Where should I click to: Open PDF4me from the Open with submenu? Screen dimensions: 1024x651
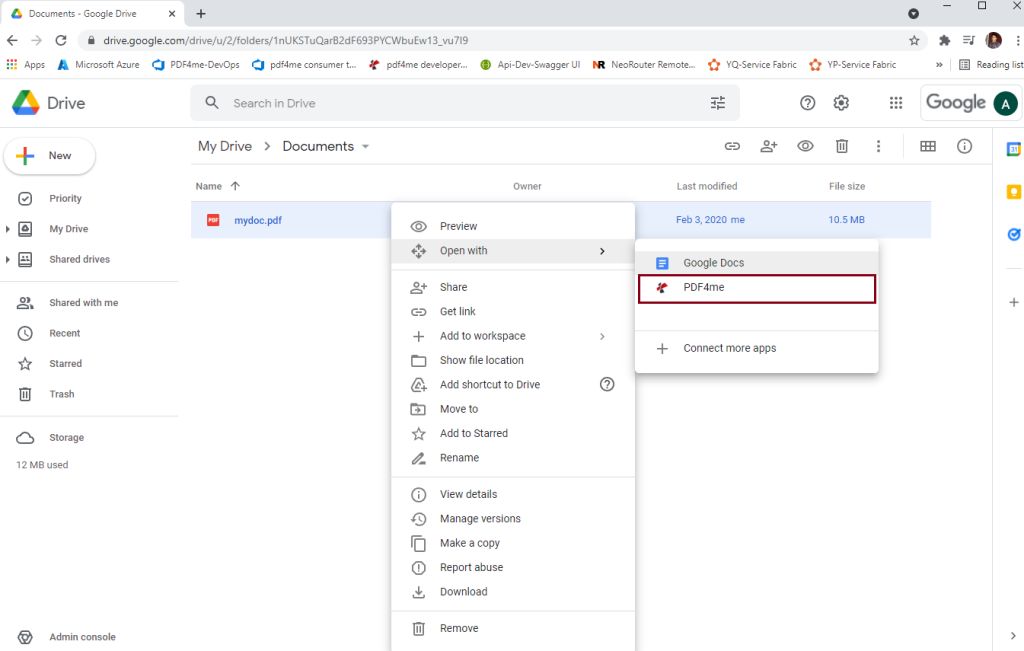click(x=756, y=288)
